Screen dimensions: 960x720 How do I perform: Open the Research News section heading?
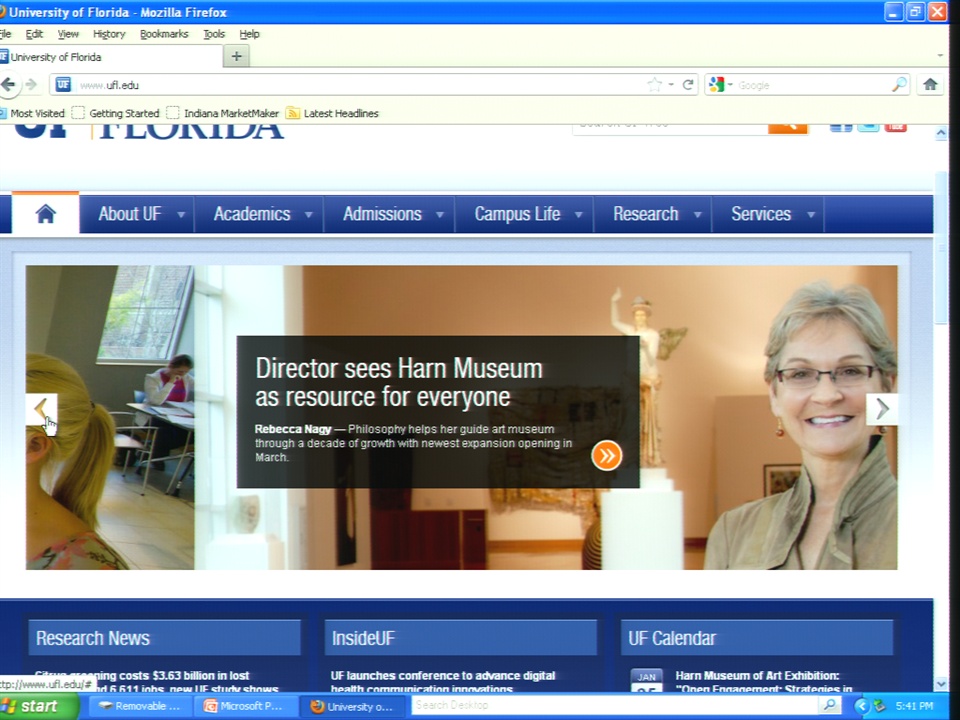point(93,638)
